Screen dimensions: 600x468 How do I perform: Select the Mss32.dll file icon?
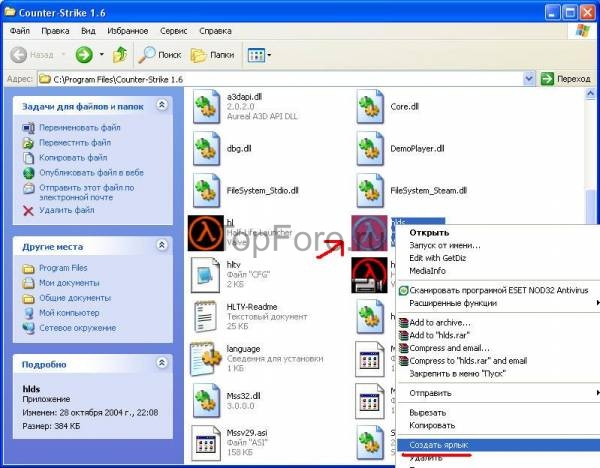click(x=207, y=401)
